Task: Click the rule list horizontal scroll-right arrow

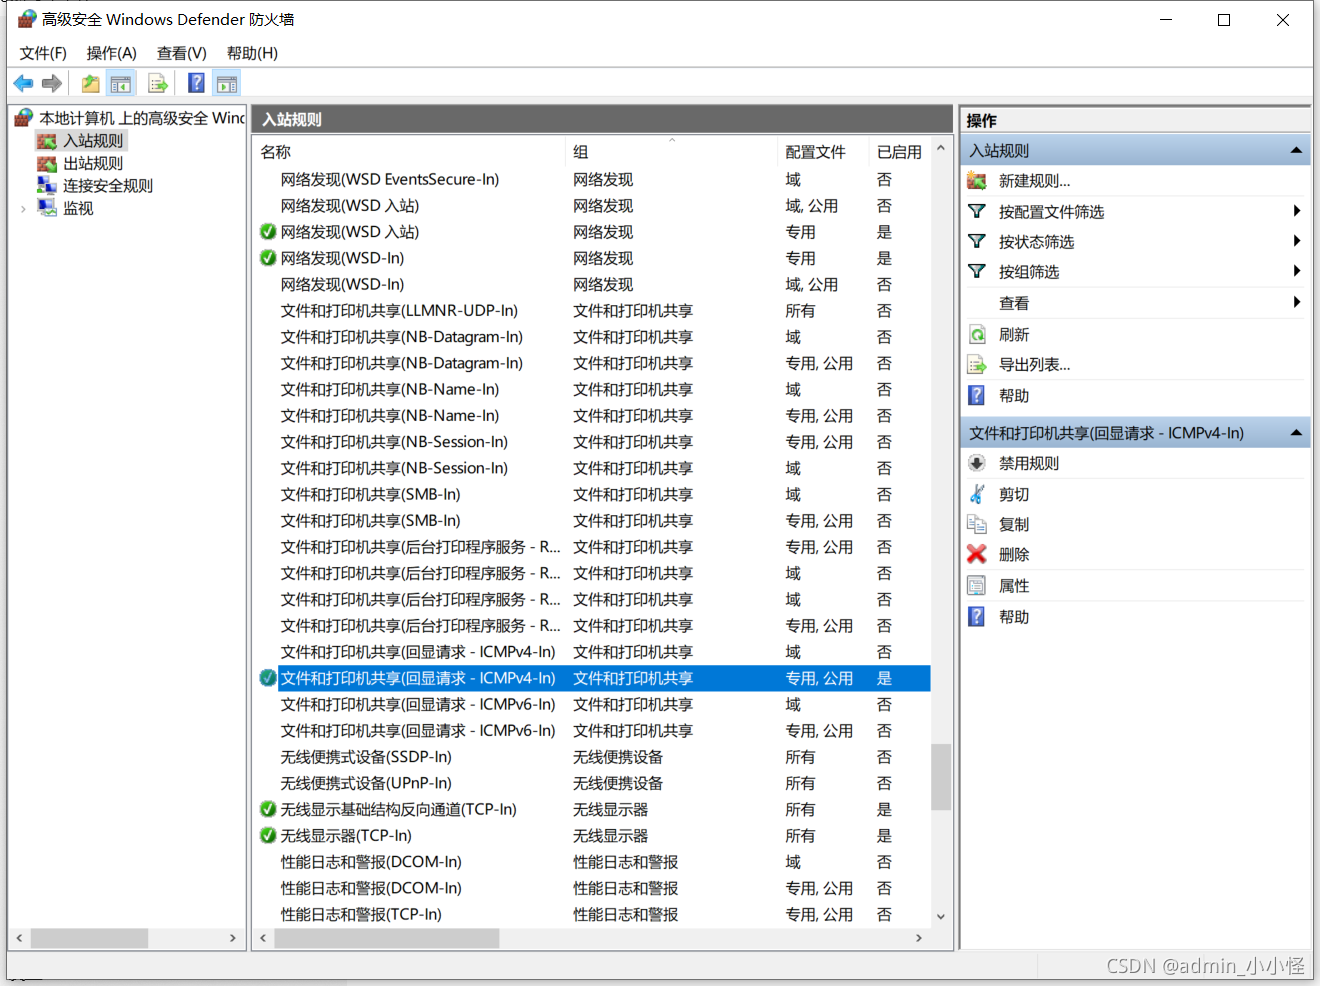Action: coord(919,938)
